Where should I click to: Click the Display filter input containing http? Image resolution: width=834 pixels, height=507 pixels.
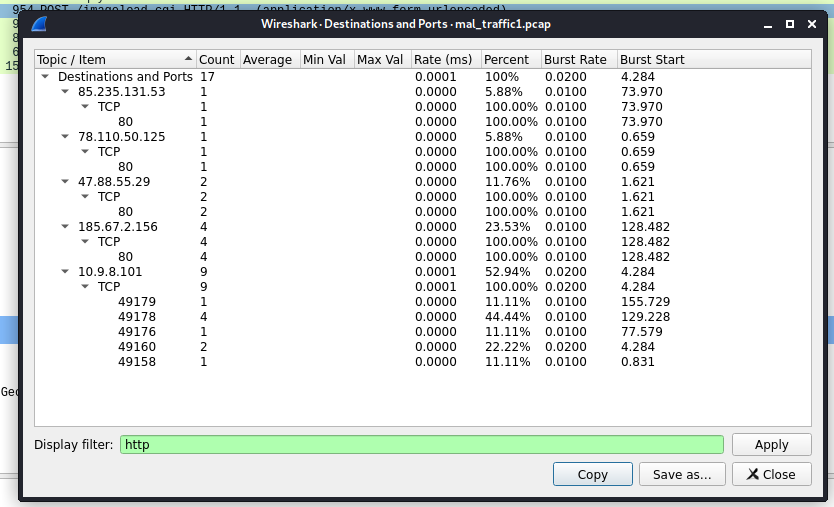(x=422, y=445)
